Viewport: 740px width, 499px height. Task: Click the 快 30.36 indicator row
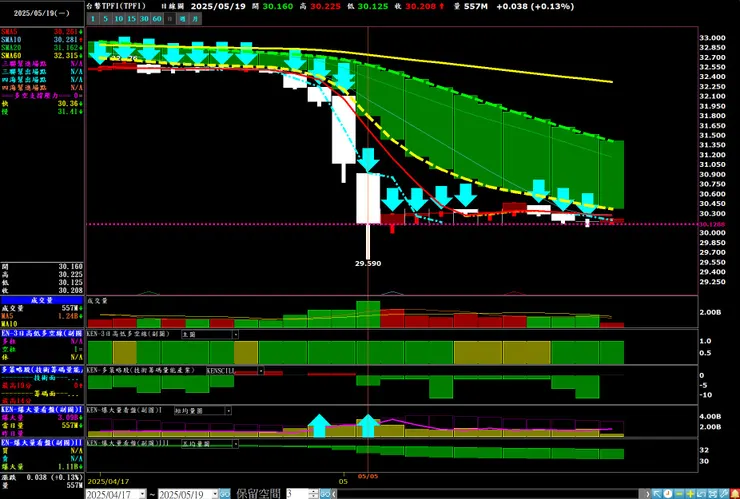pos(42,103)
